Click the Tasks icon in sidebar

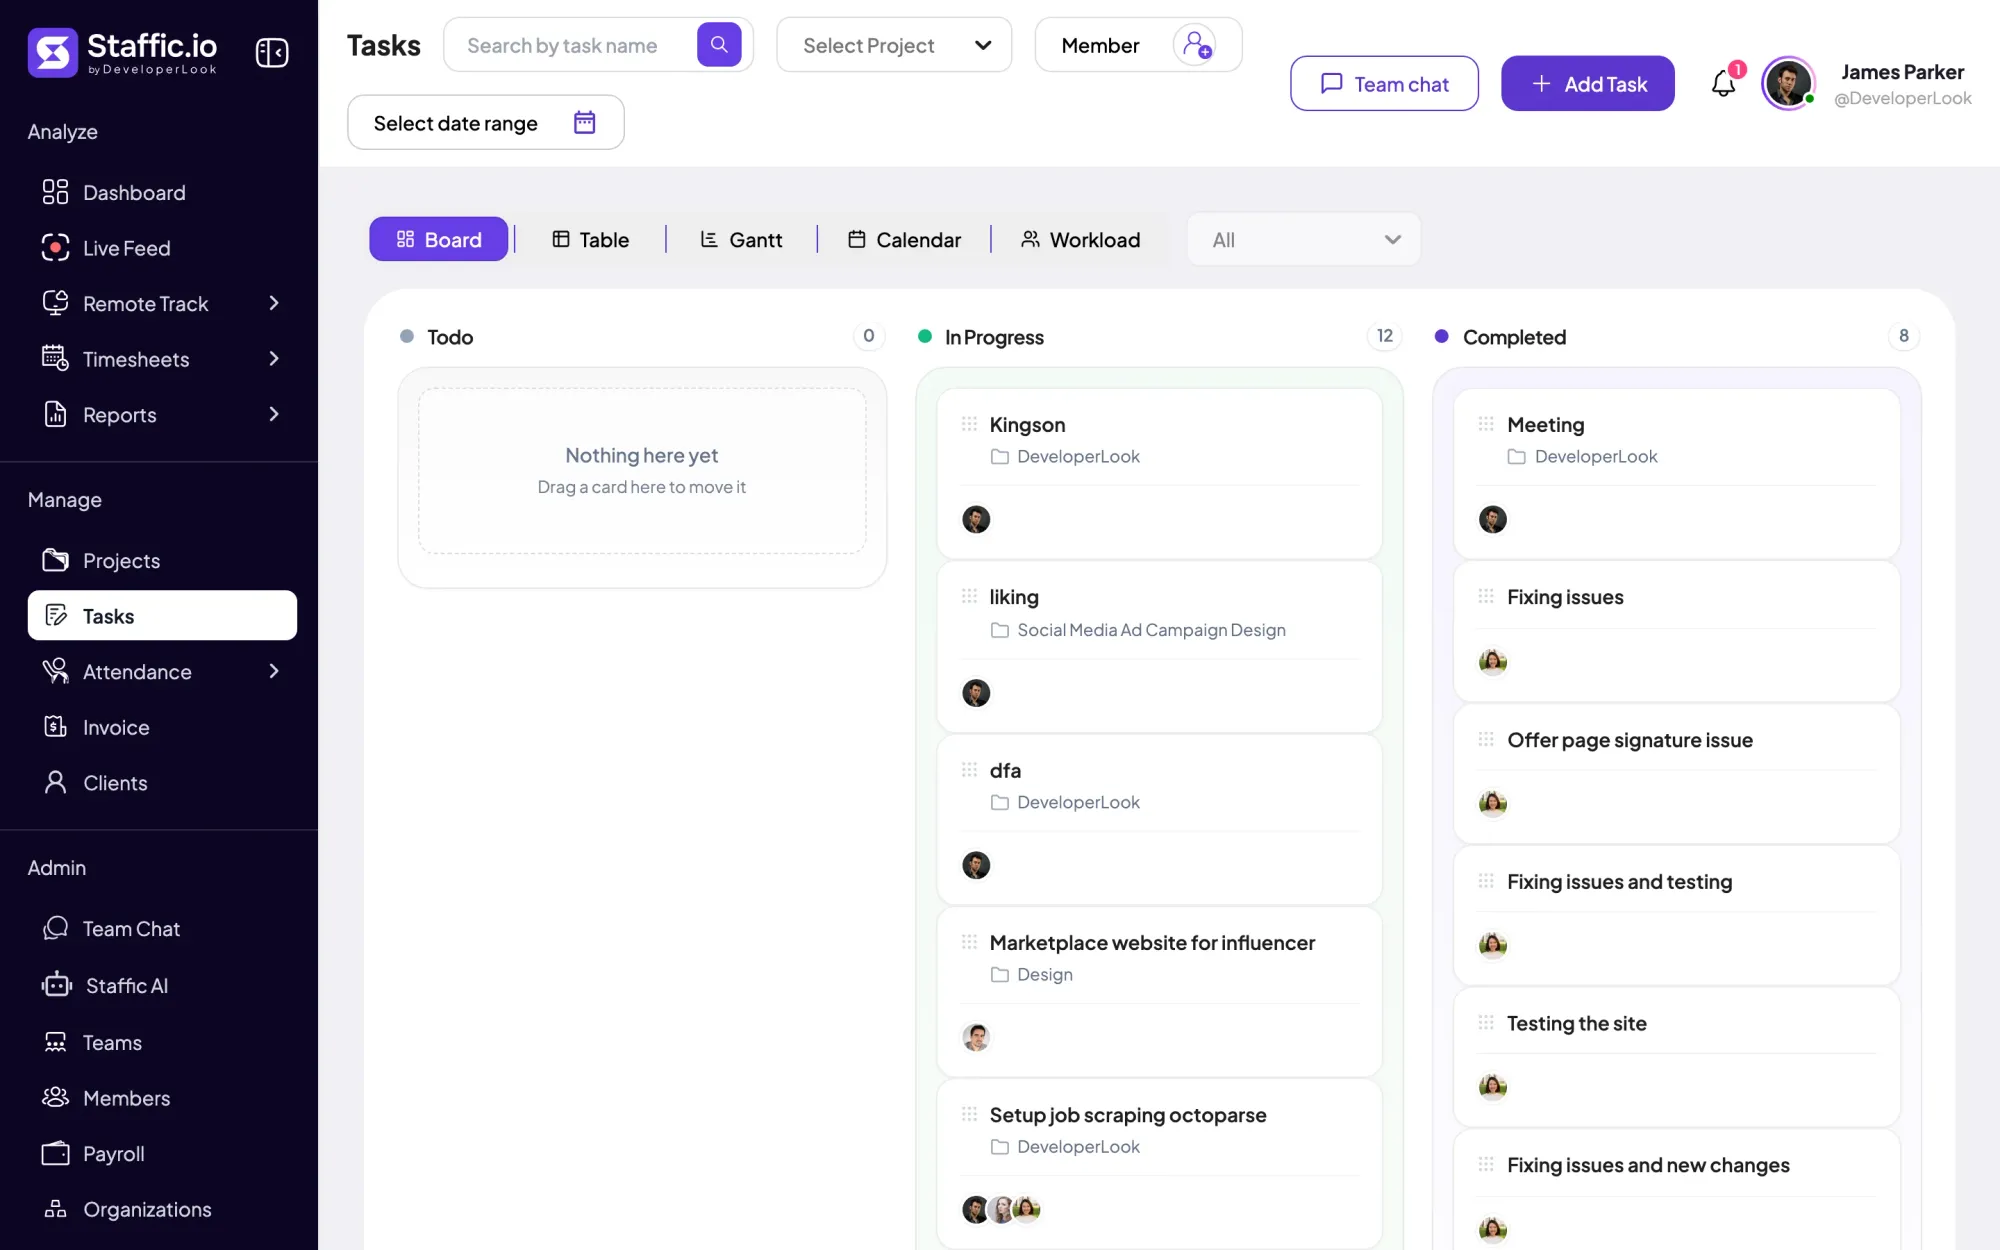pos(56,616)
